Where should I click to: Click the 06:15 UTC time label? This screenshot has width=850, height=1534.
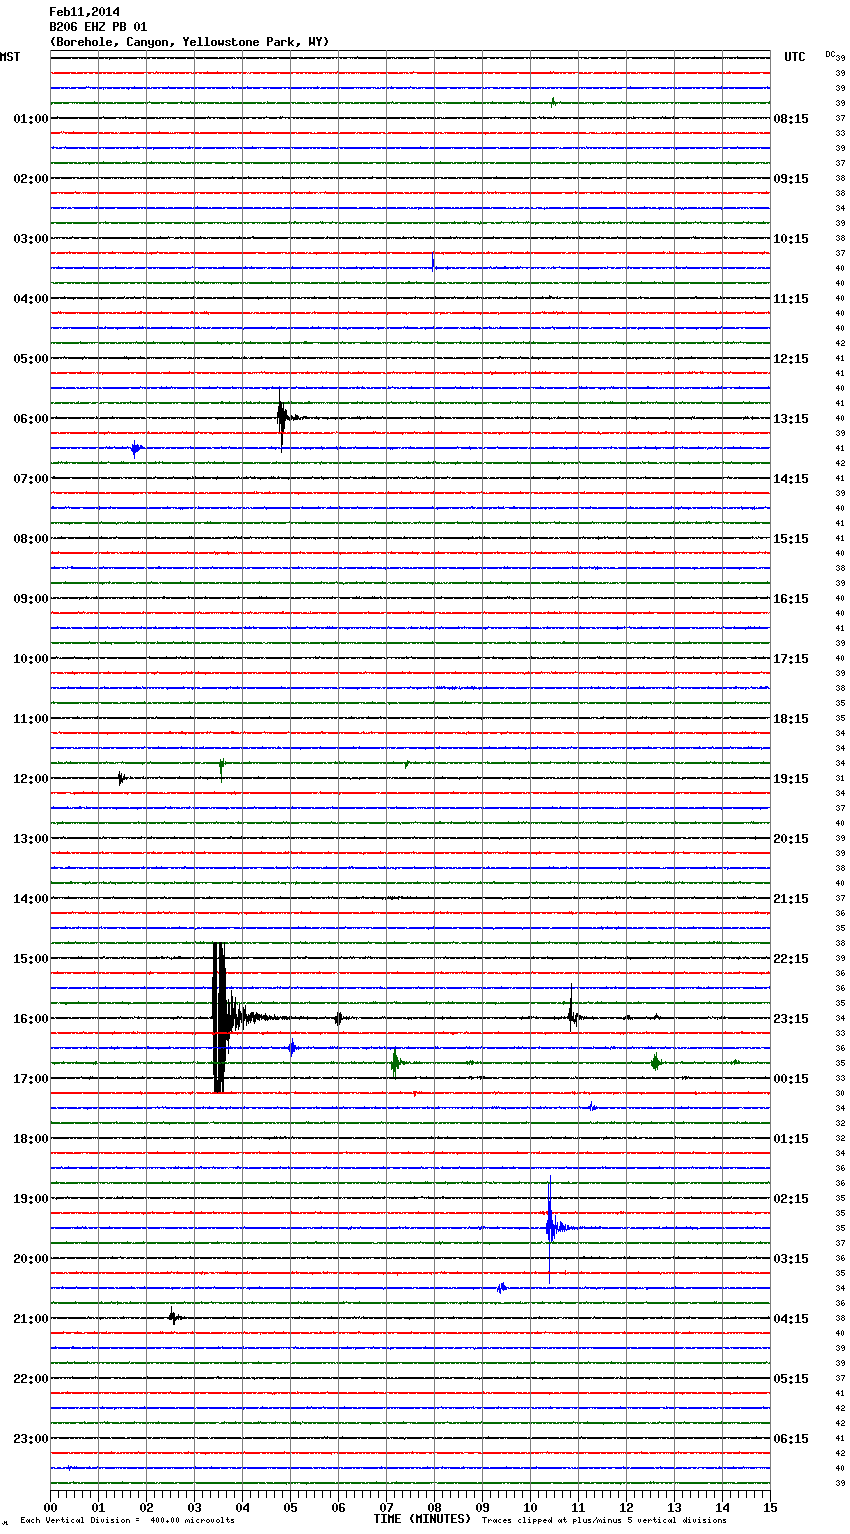[791, 1439]
